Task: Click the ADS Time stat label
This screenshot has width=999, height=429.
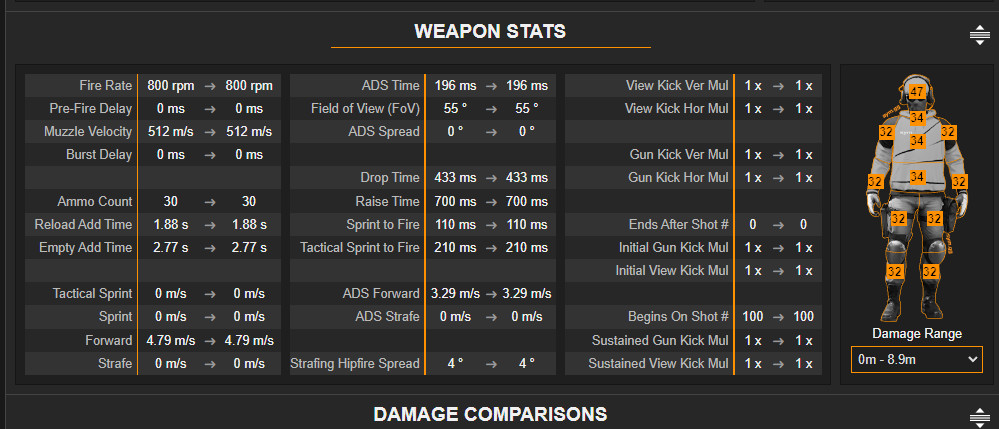Action: click(x=391, y=86)
